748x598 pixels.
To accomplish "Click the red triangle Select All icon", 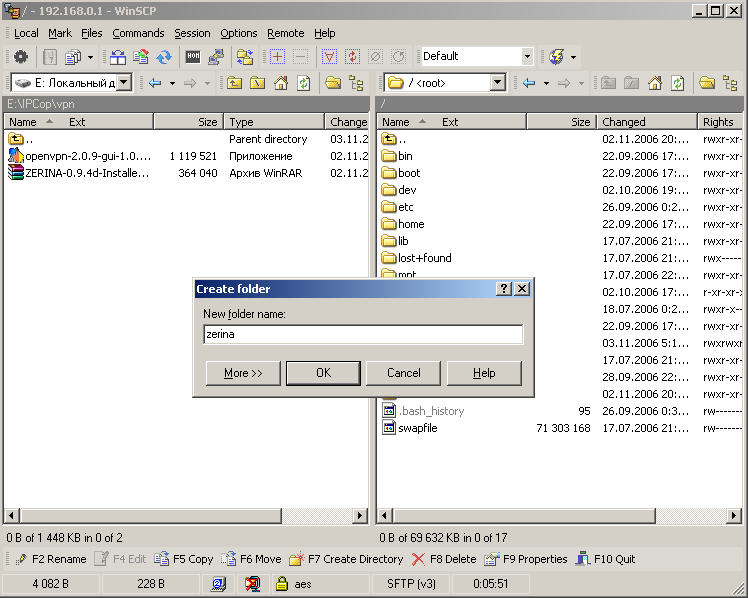I will (329, 57).
